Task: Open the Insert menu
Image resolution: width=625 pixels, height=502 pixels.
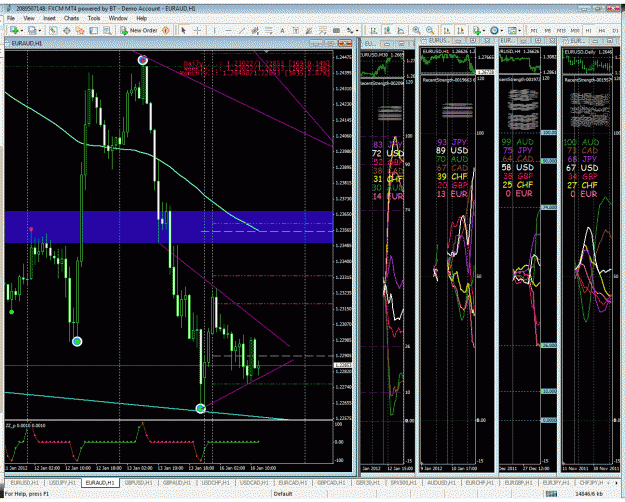Action: (x=49, y=18)
